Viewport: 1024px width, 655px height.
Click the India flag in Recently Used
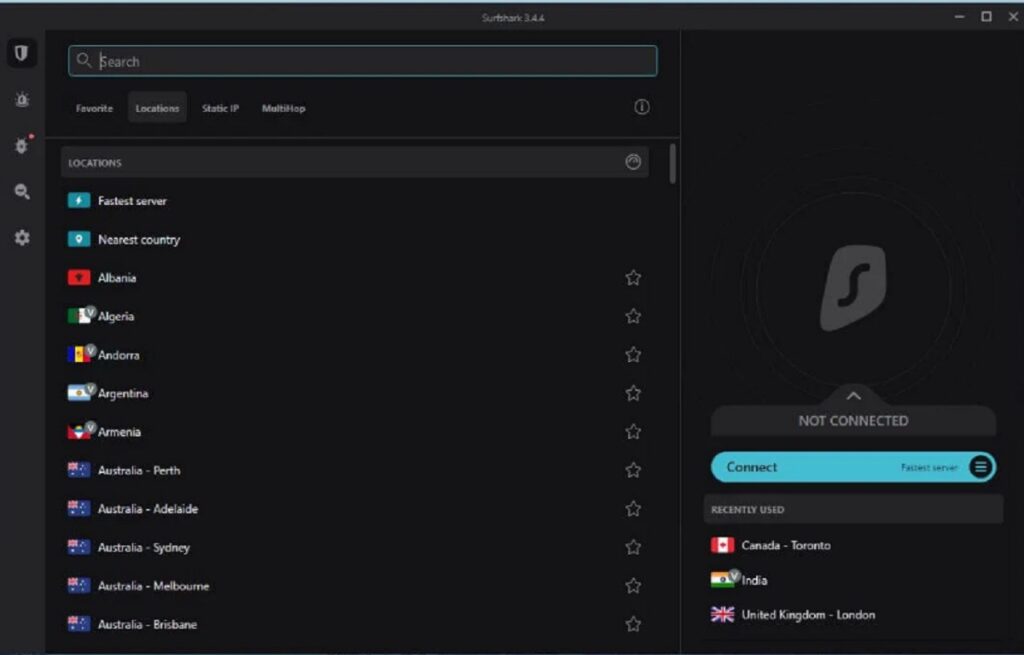pos(722,580)
